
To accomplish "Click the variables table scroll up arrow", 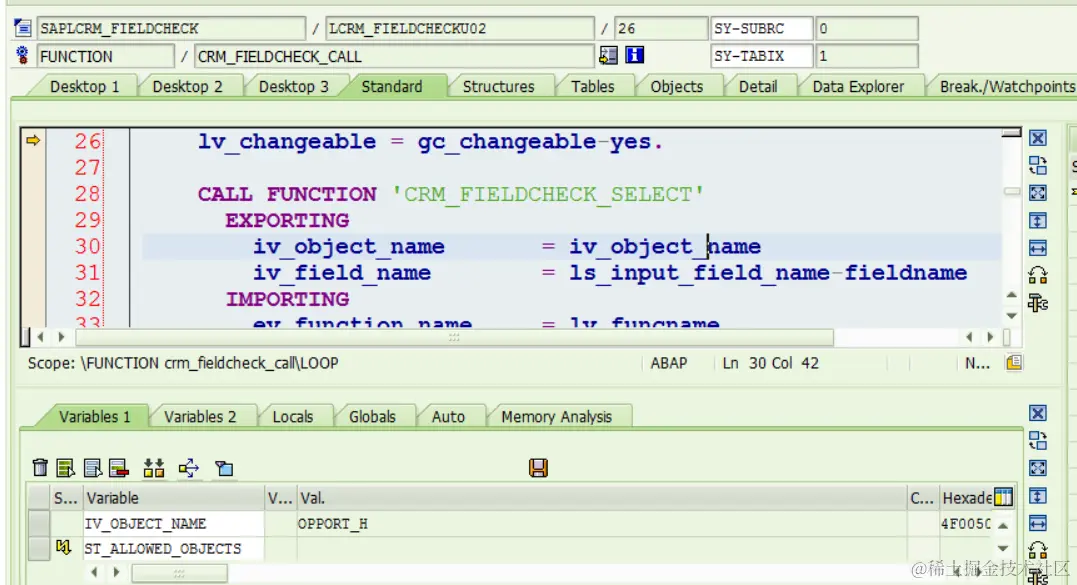I will [1003, 526].
